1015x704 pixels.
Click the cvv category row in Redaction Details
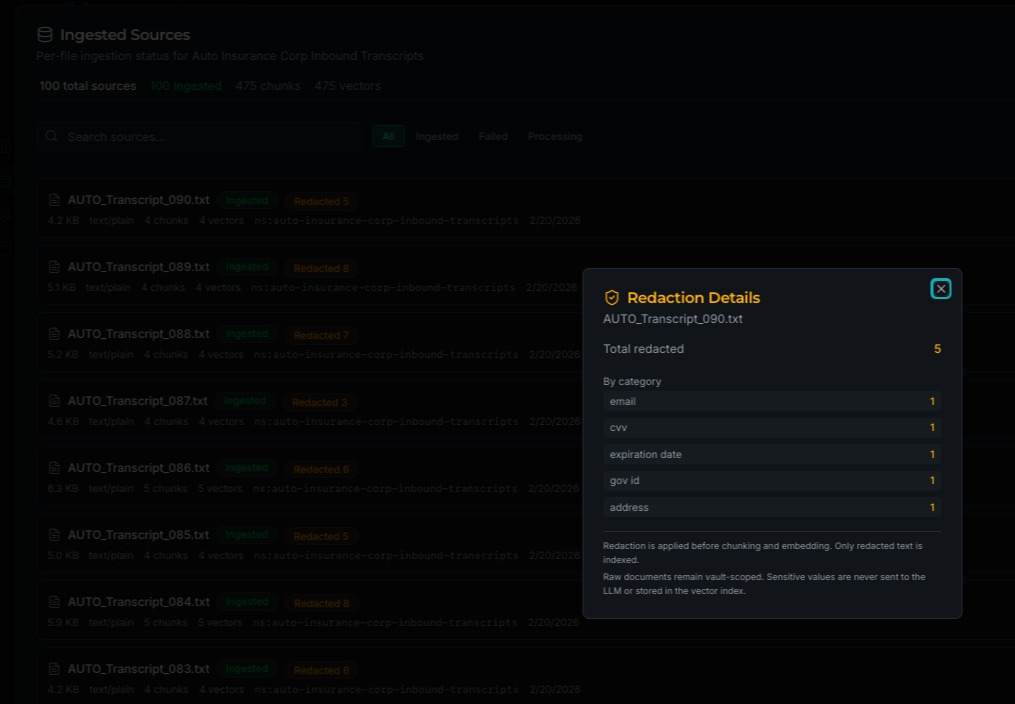(772, 427)
